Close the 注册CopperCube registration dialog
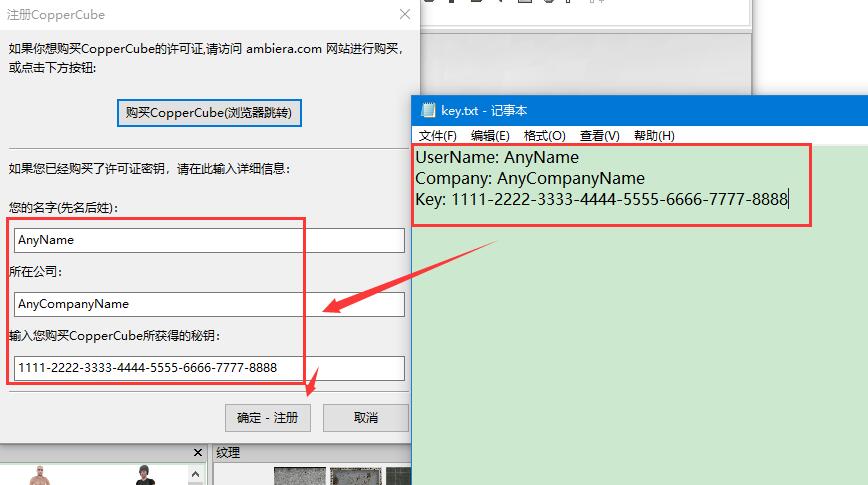The image size is (868, 485). pos(405,14)
